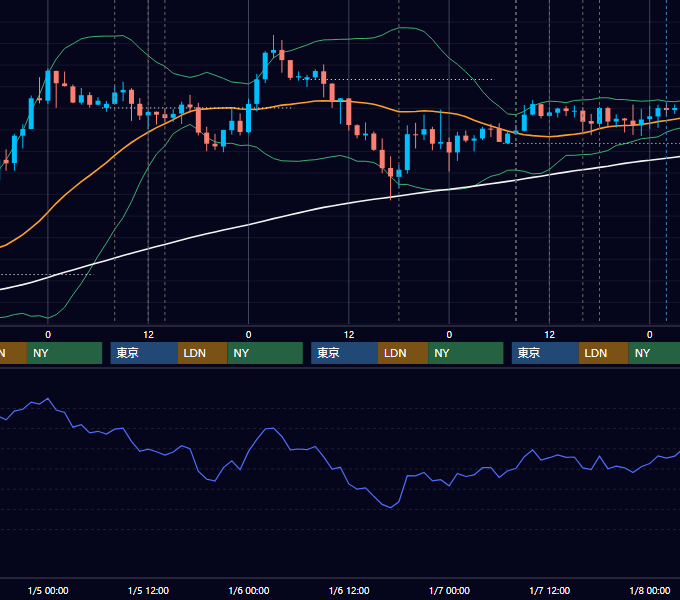This screenshot has width=680, height=600.
Task: Click the NY session block spanning 1/6 00:00
Action: coord(265,353)
